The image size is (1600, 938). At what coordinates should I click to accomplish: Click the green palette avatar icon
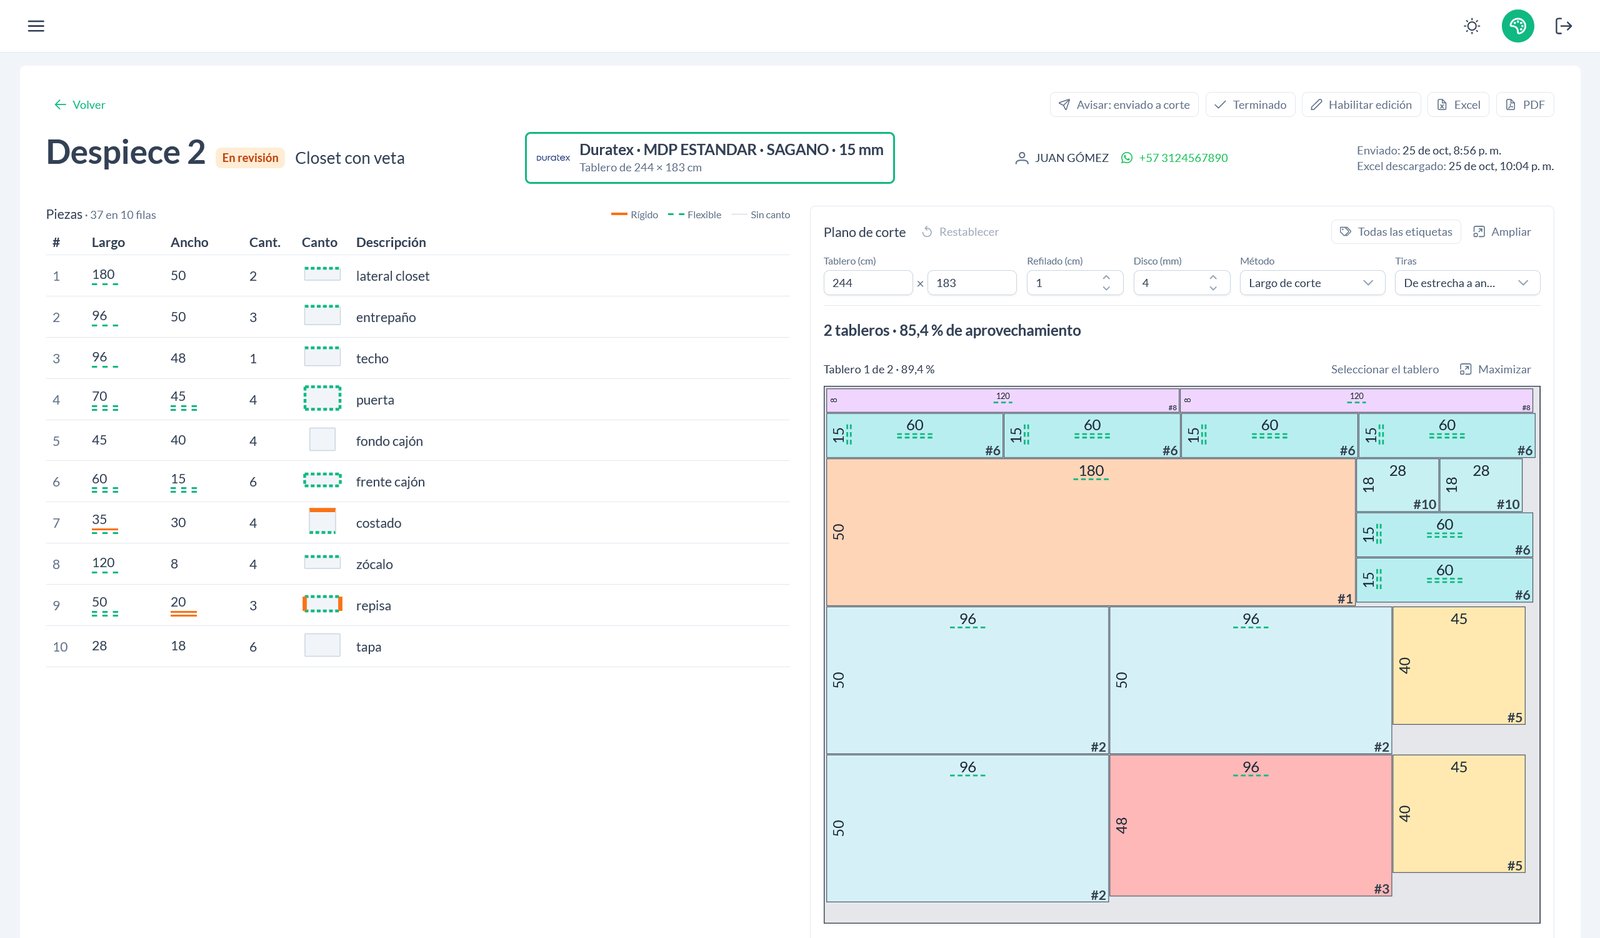pyautogui.click(x=1518, y=26)
